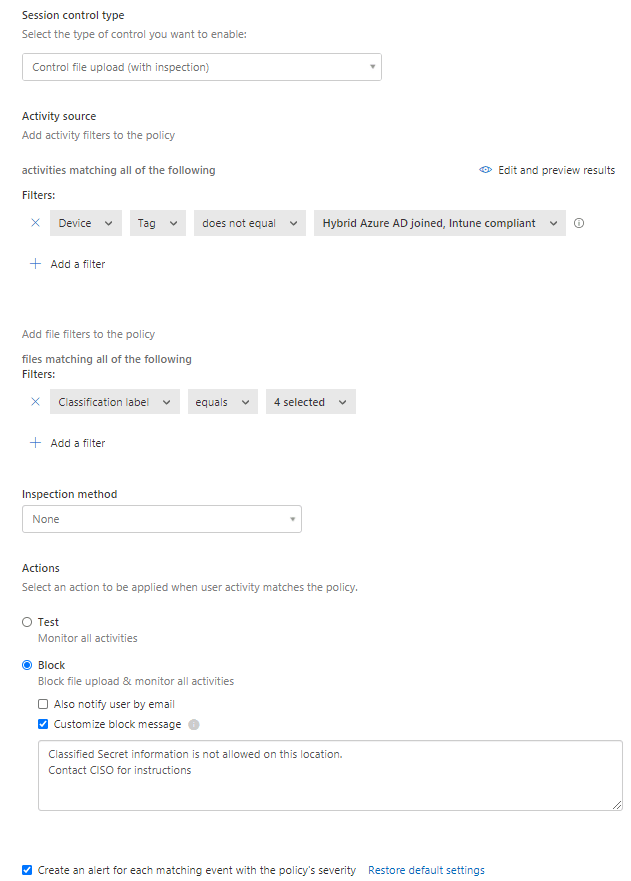
Task: Click the info icon beside device tag filter
Action: (x=579, y=223)
